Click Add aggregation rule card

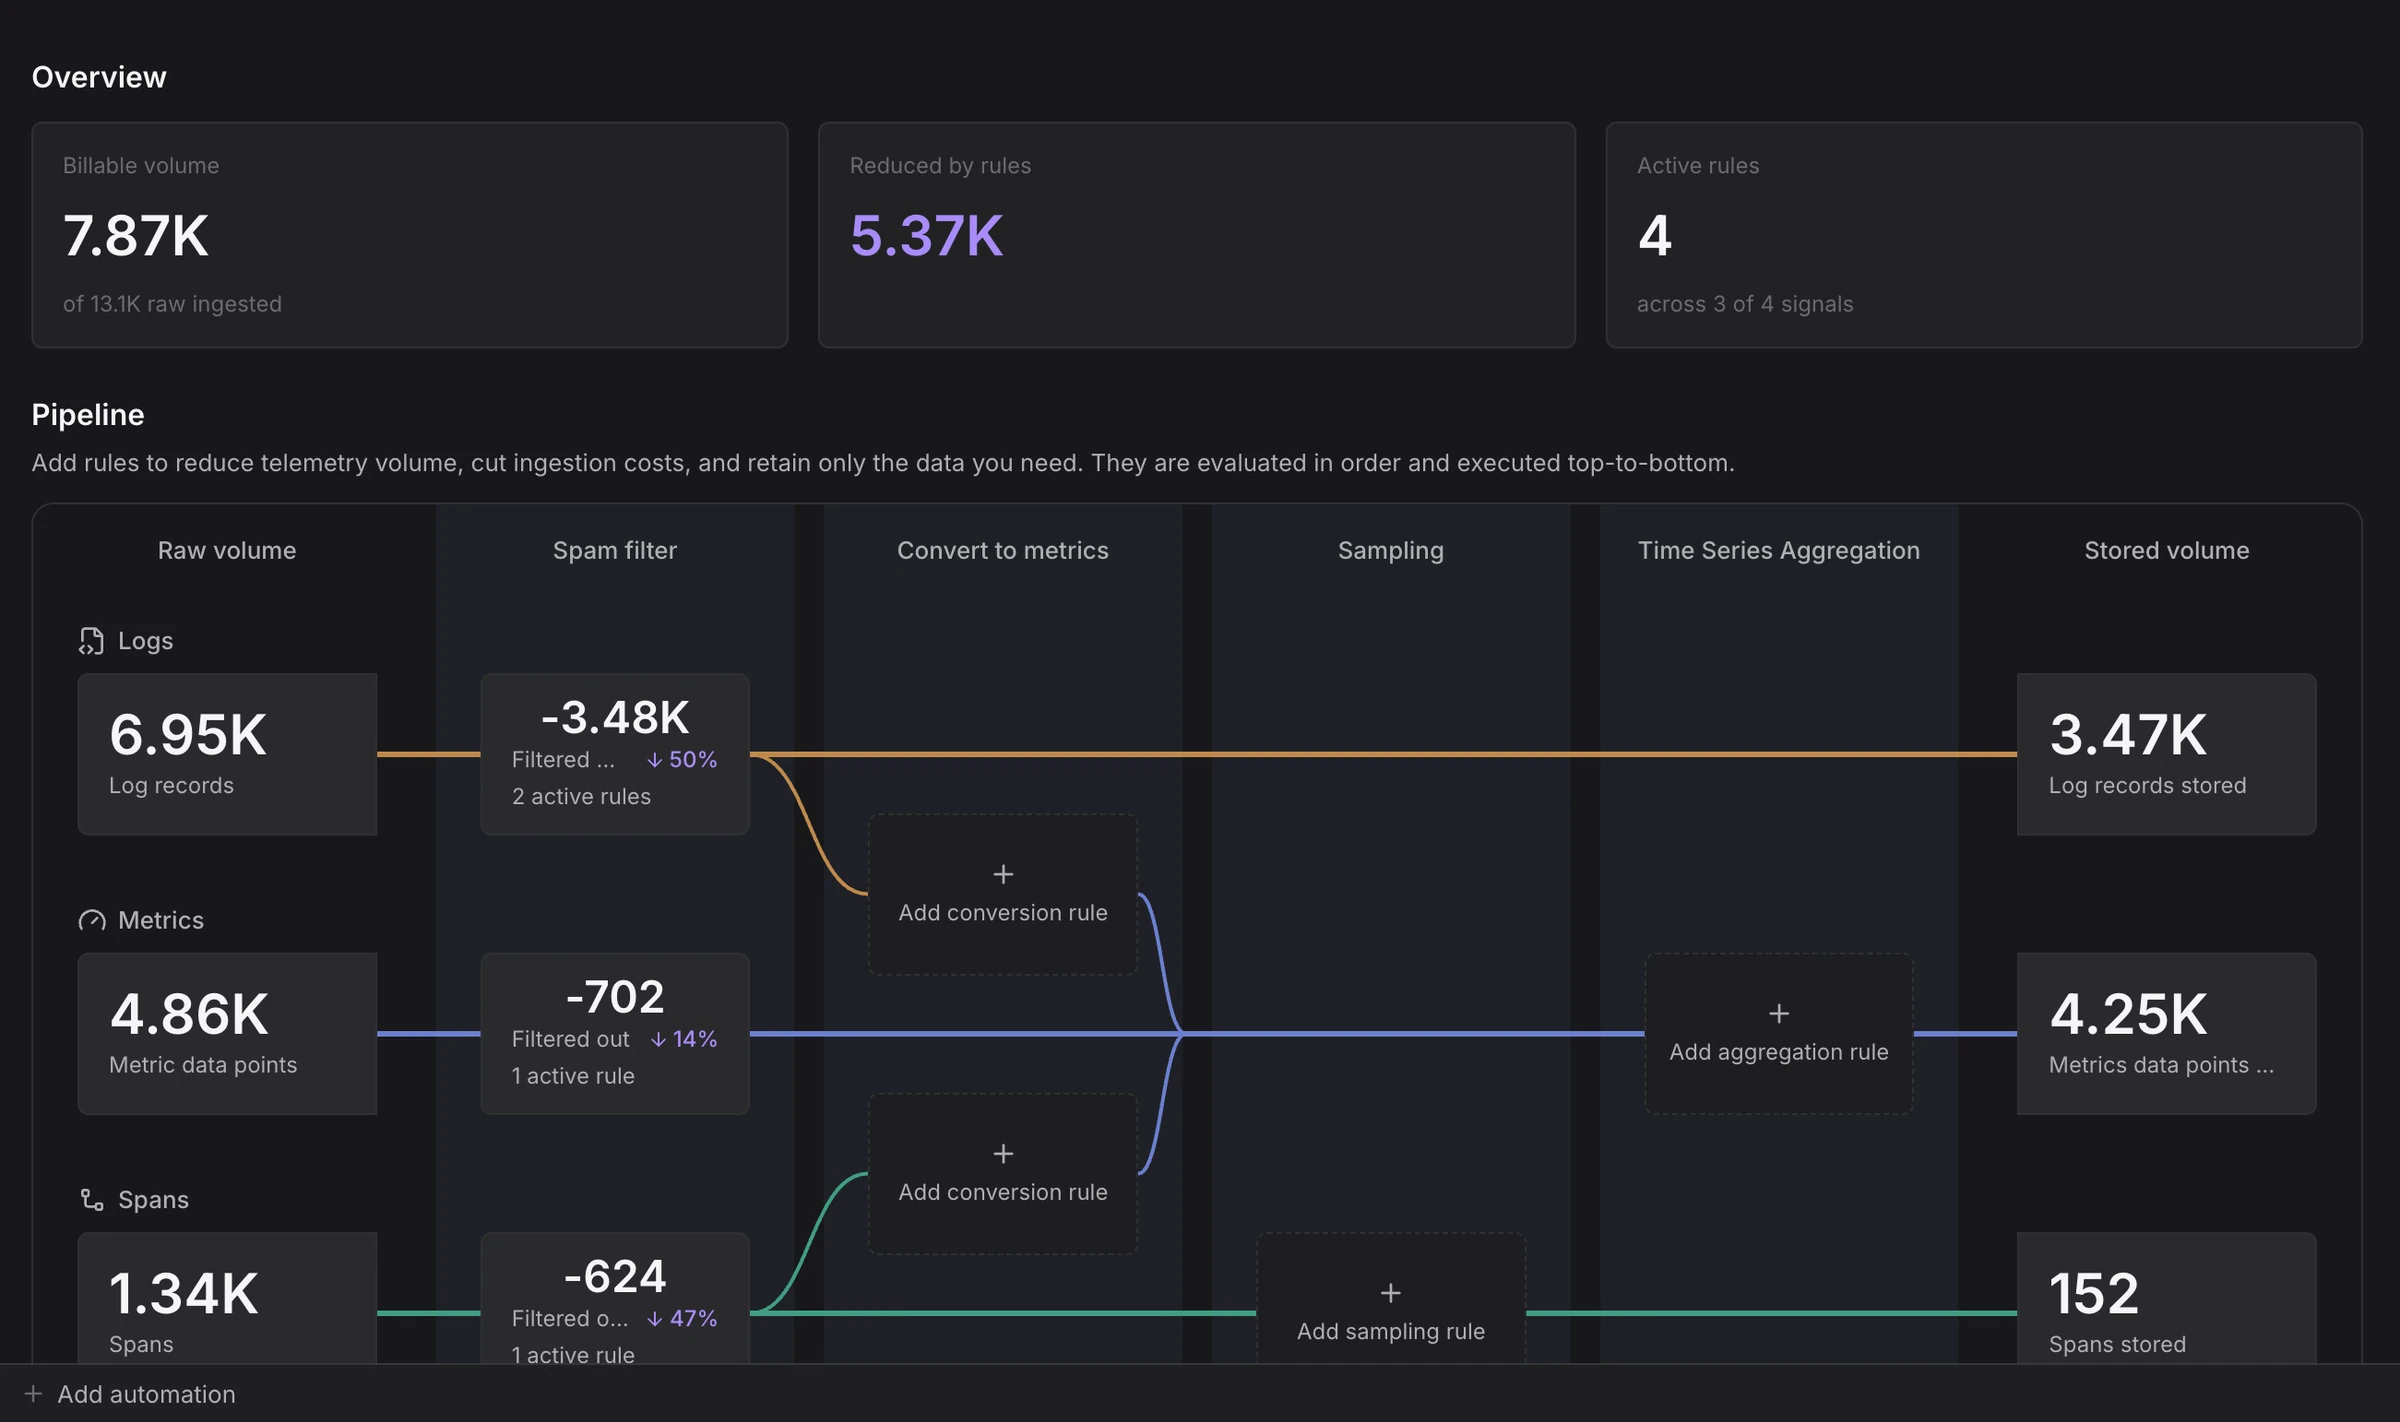click(1779, 1033)
